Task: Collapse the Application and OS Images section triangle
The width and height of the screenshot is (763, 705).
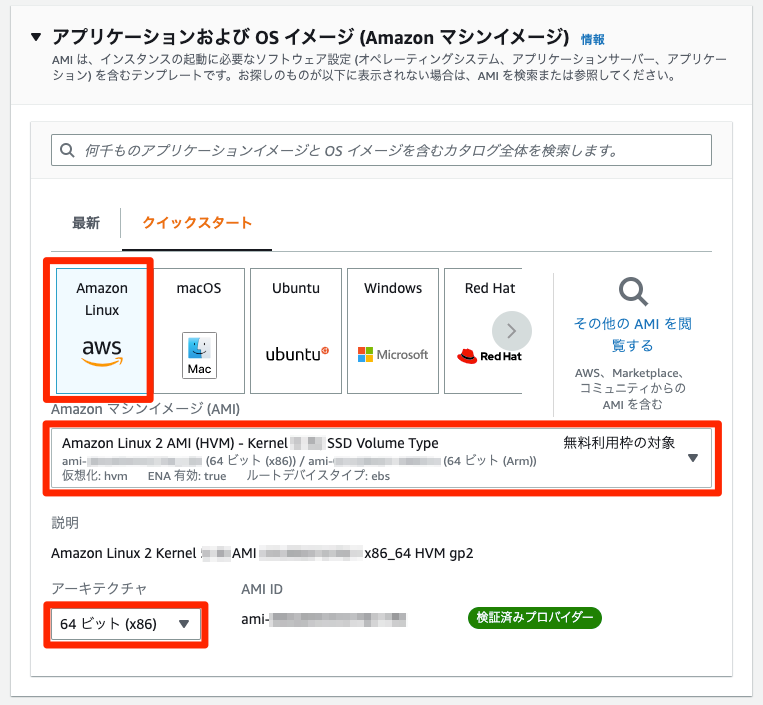Action: pos(36,37)
